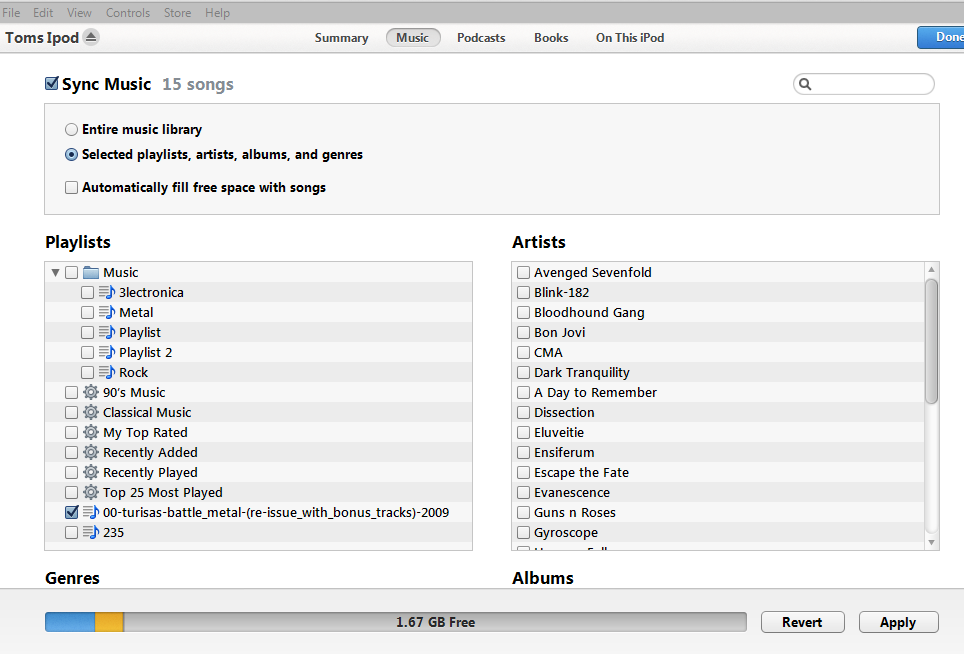Click the Rock playlist note icon
Screen dimensions: 964x654
coord(107,372)
